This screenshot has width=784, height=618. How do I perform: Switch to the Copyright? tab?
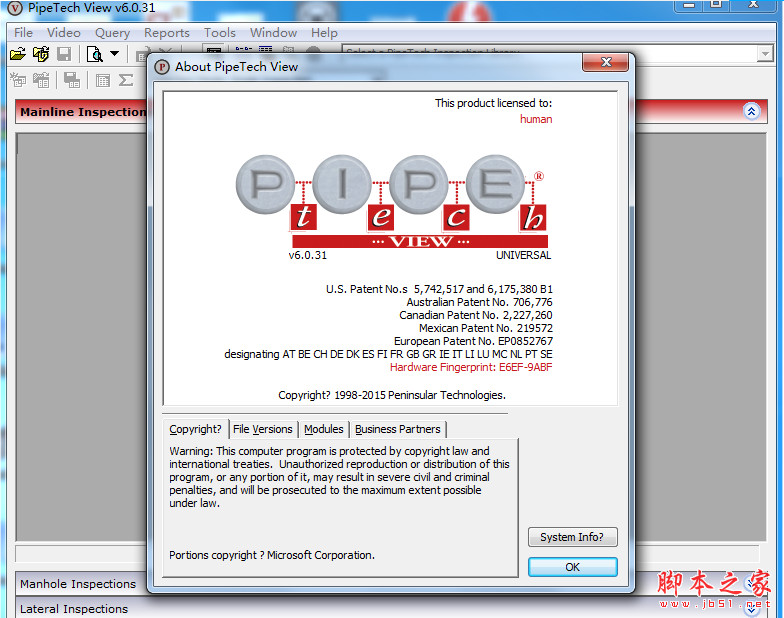[x=196, y=429]
